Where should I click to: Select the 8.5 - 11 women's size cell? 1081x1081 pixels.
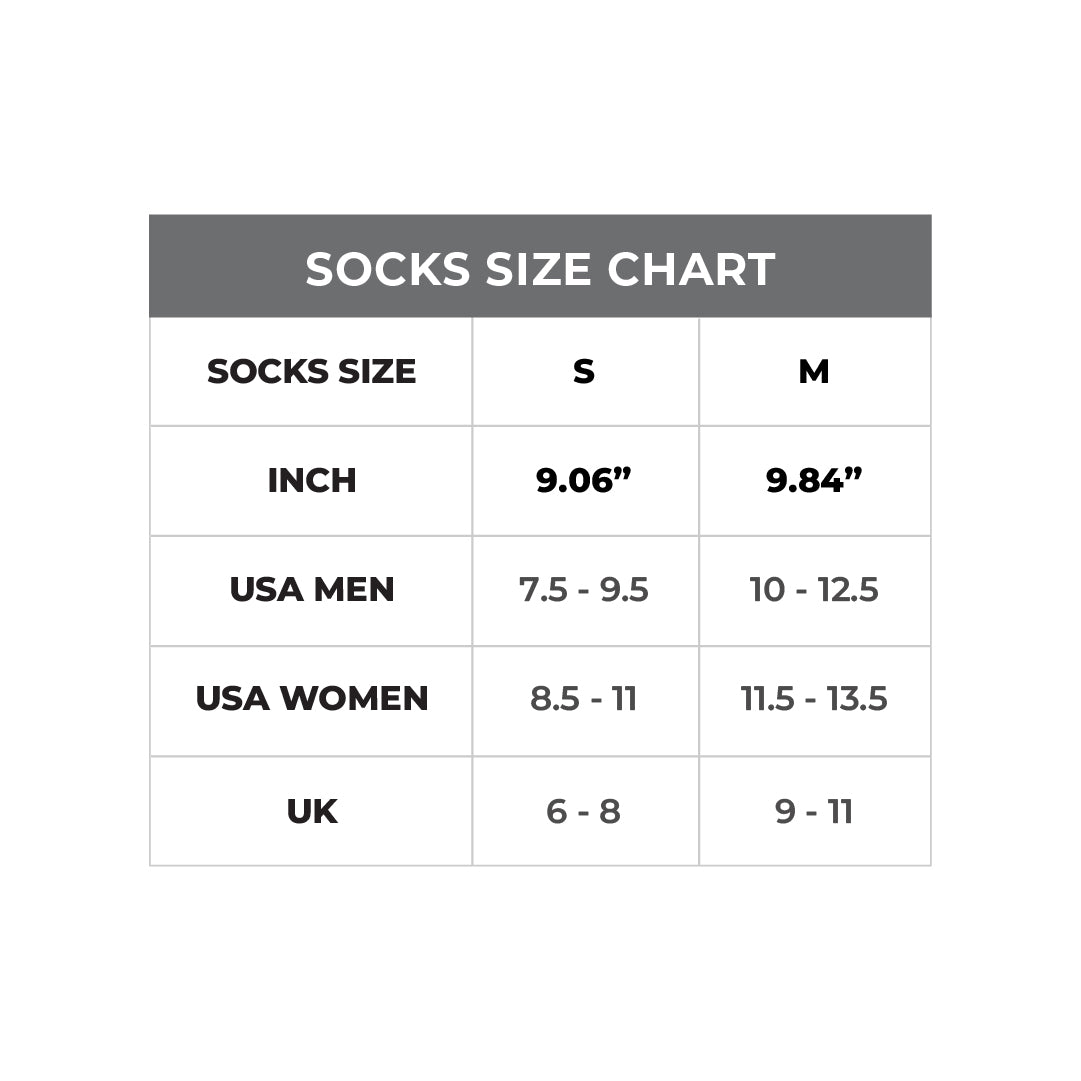tap(584, 699)
